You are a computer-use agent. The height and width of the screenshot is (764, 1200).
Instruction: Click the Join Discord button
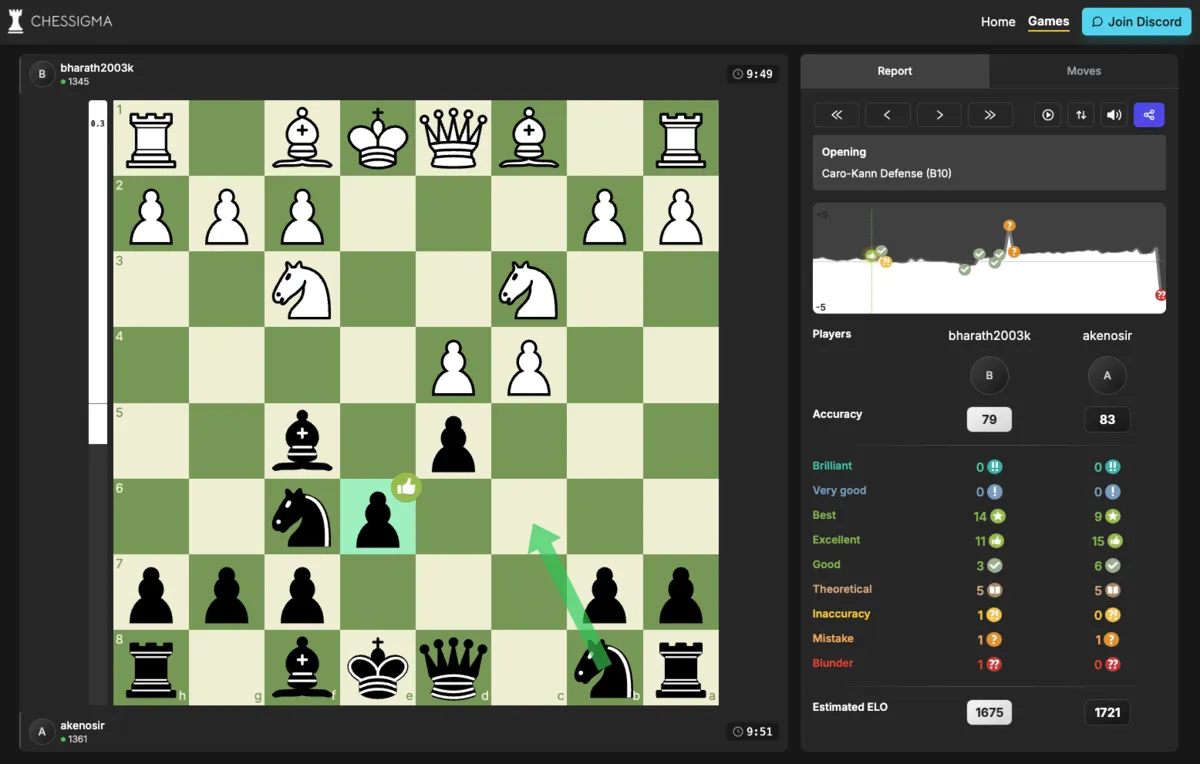pyautogui.click(x=1136, y=21)
